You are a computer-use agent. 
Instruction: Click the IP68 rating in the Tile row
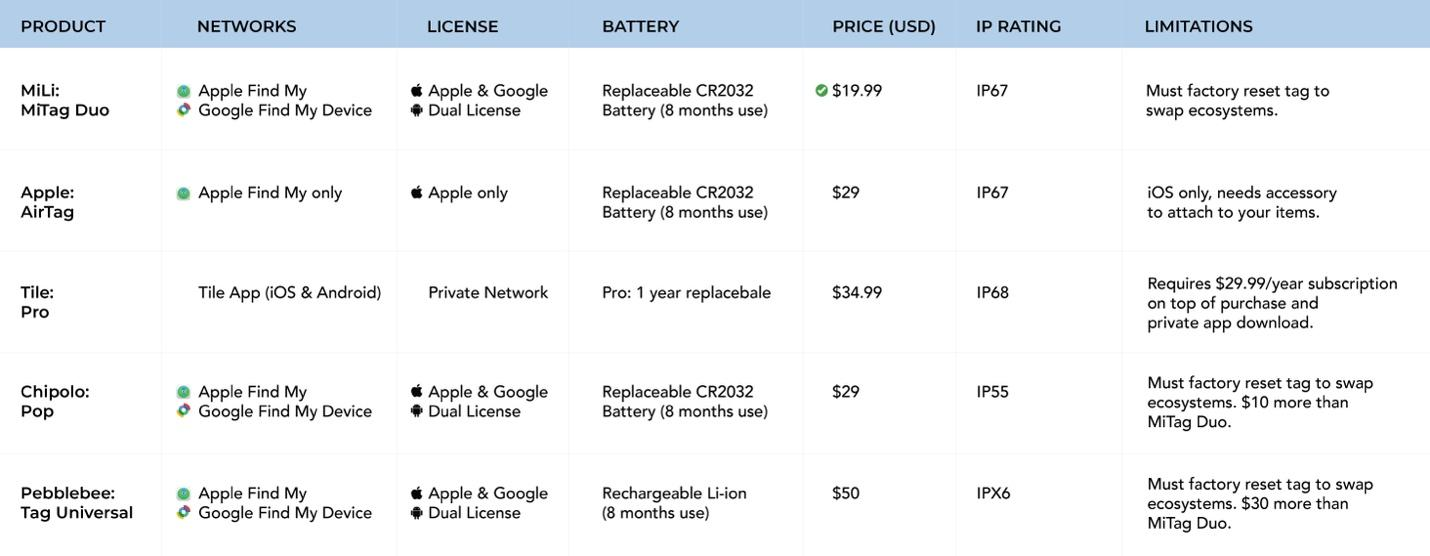pos(992,293)
